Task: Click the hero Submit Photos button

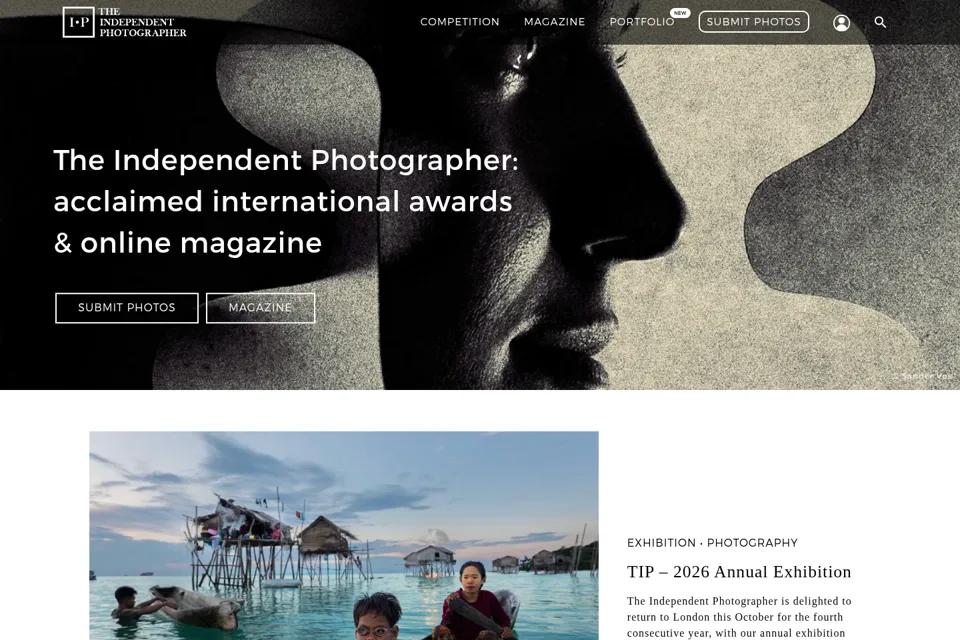Action: 127,307
